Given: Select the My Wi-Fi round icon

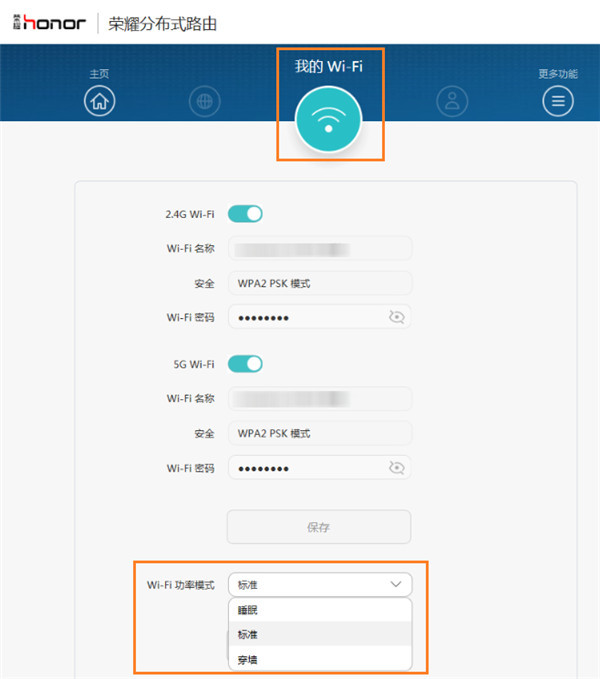Looking at the screenshot, I should point(328,119).
